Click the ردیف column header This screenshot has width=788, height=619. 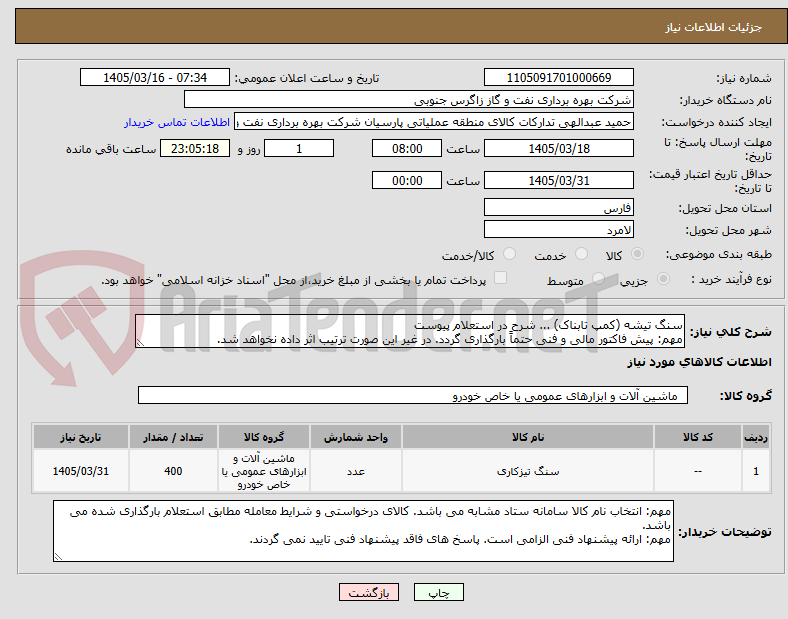[755, 437]
